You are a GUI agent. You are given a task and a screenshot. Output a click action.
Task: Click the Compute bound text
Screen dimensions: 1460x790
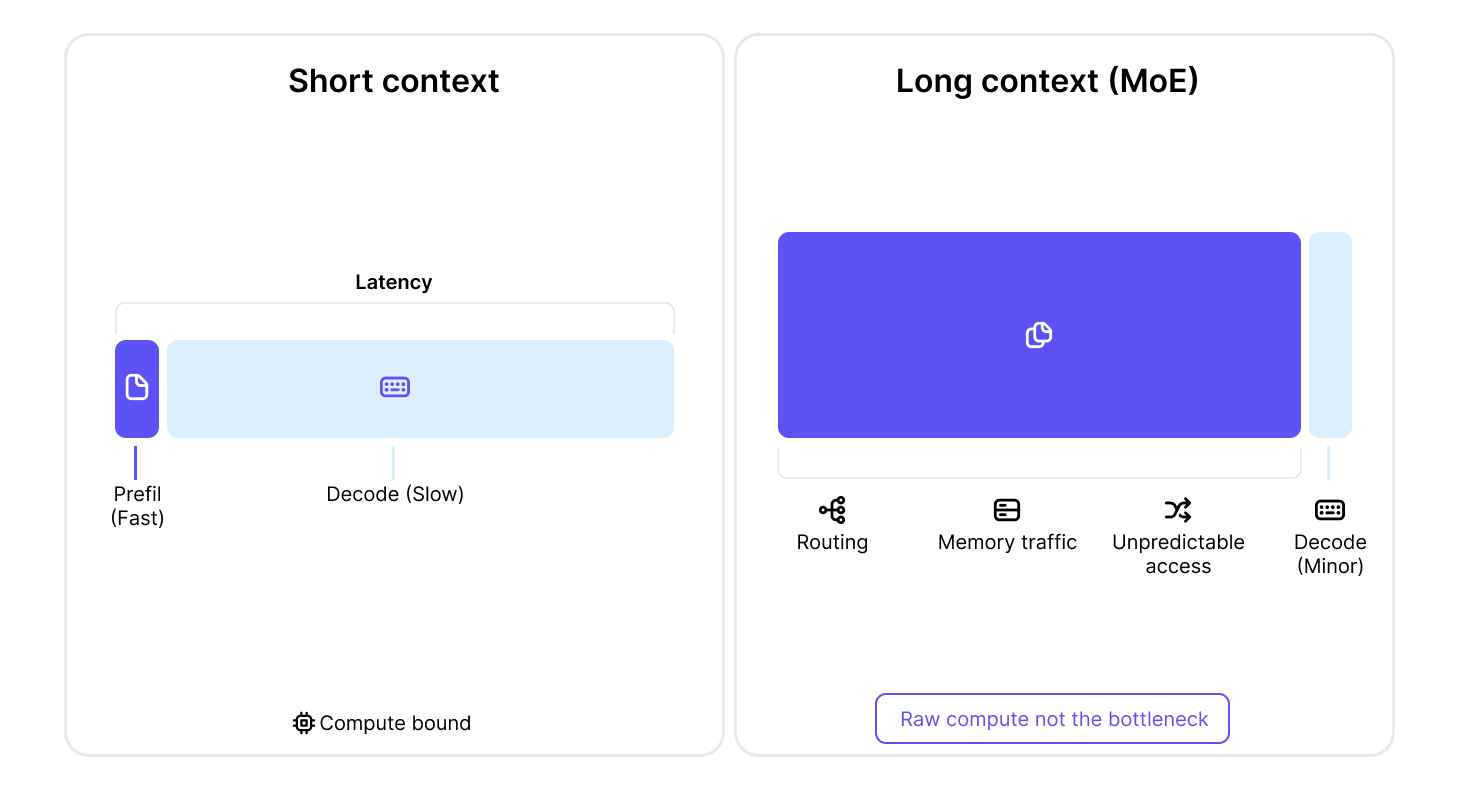click(395, 723)
